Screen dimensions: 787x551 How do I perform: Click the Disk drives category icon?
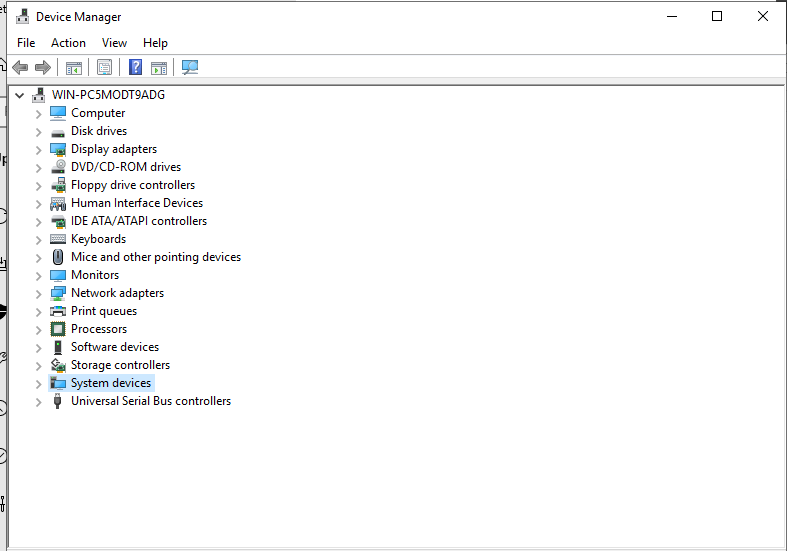(58, 133)
